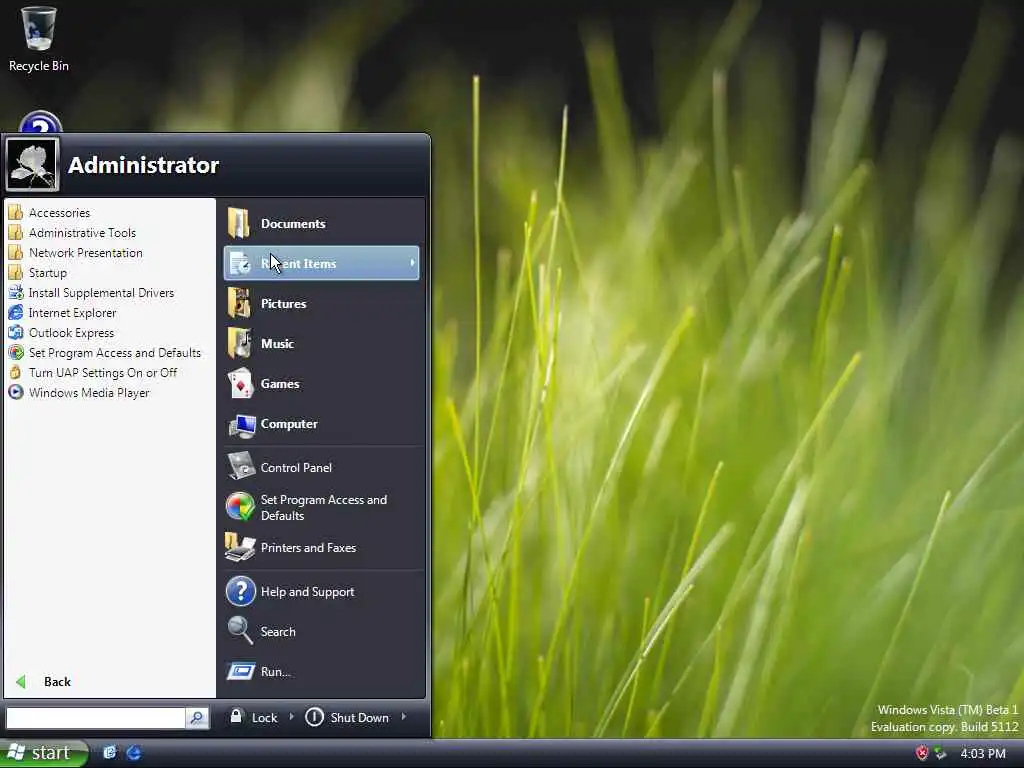Open the Search magnifier icon
The height and width of the screenshot is (768, 1024).
240,631
